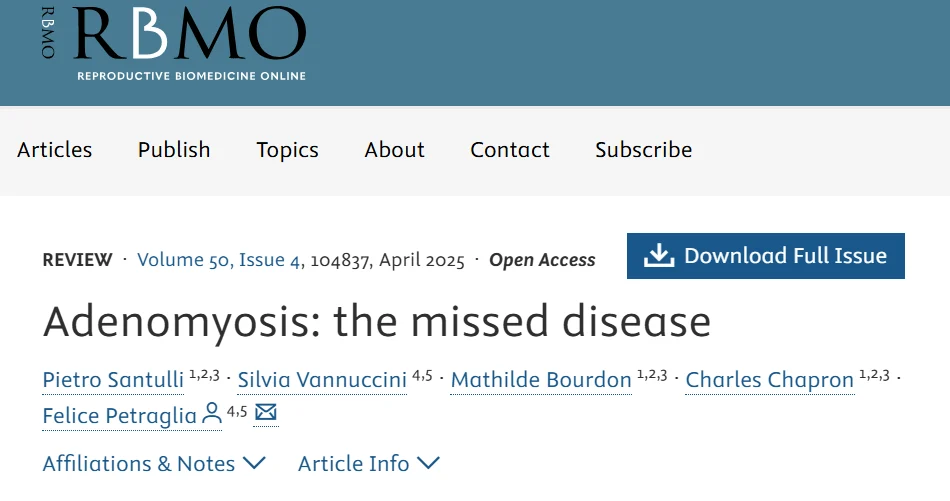Open Felice Petraglia author details

(x=120, y=415)
